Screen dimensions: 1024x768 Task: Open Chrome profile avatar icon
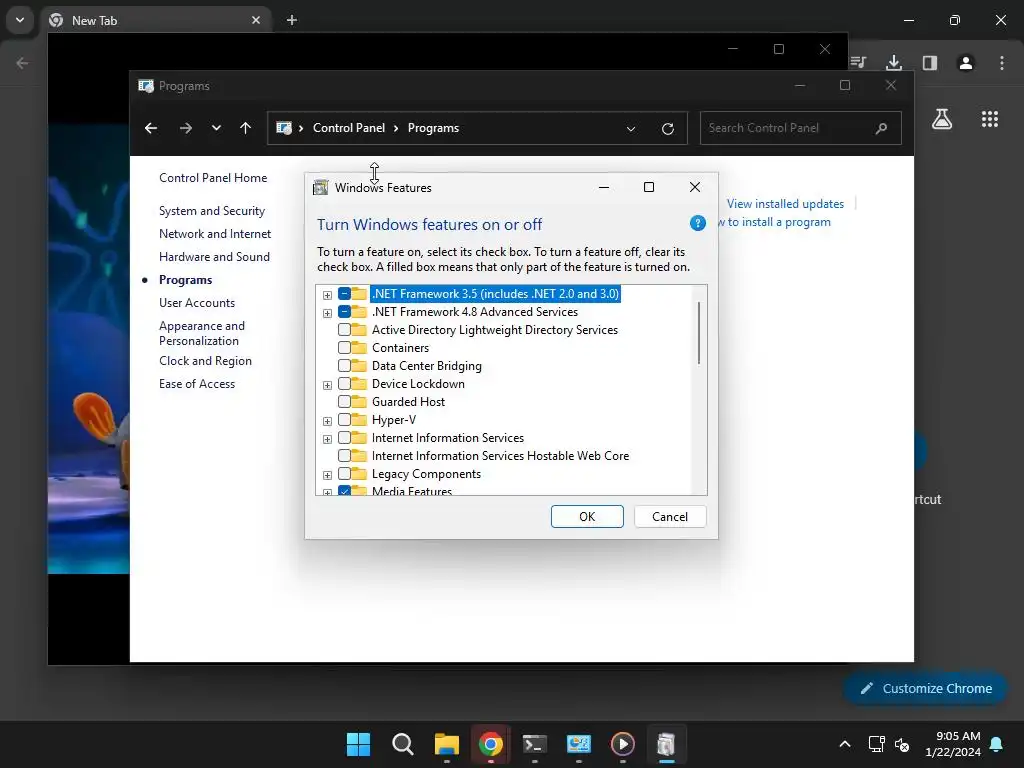965,63
